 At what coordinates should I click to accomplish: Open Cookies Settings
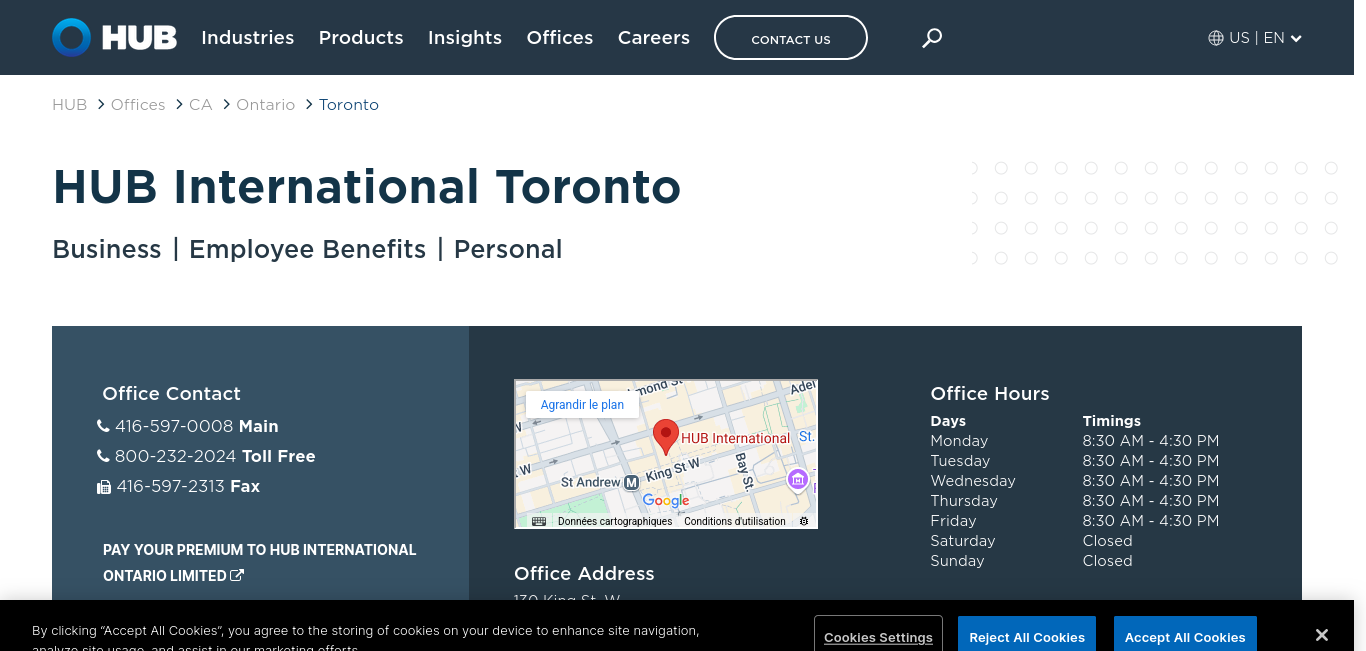point(878,637)
